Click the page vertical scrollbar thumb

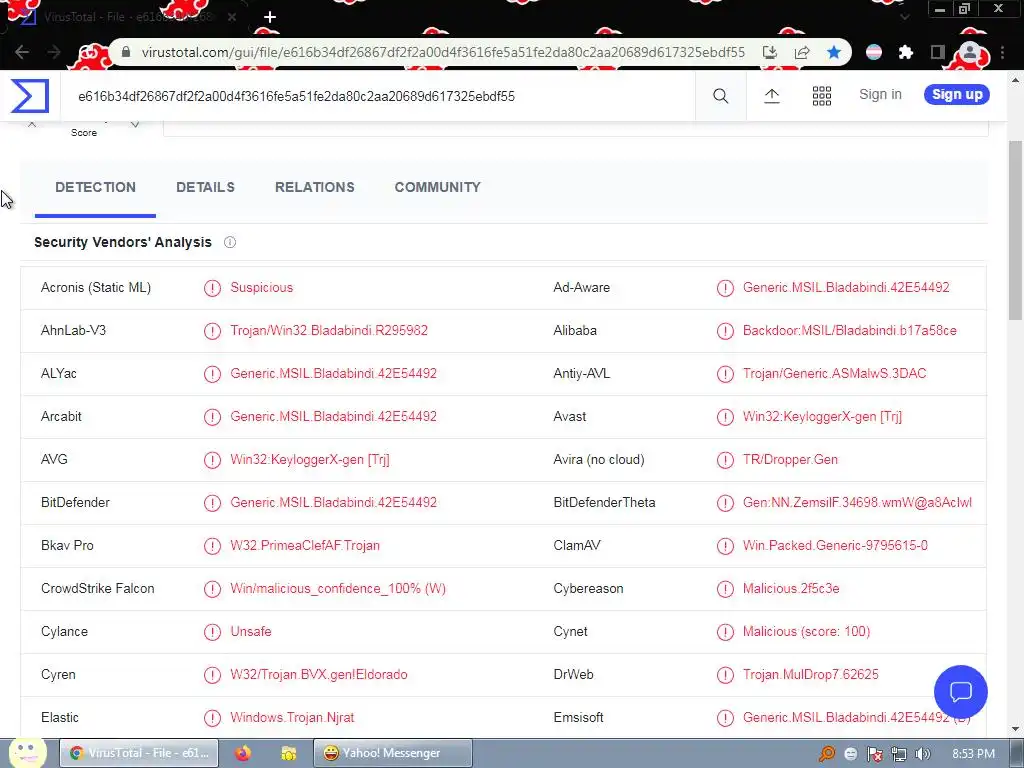coord(1016,230)
